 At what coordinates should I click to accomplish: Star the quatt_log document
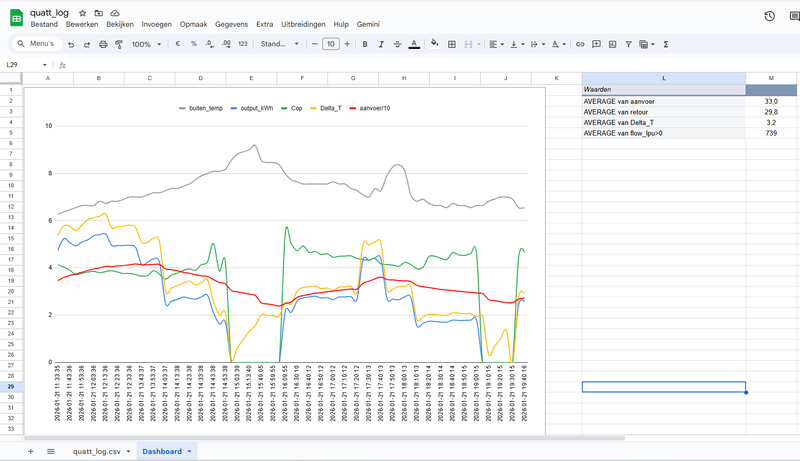coord(82,12)
